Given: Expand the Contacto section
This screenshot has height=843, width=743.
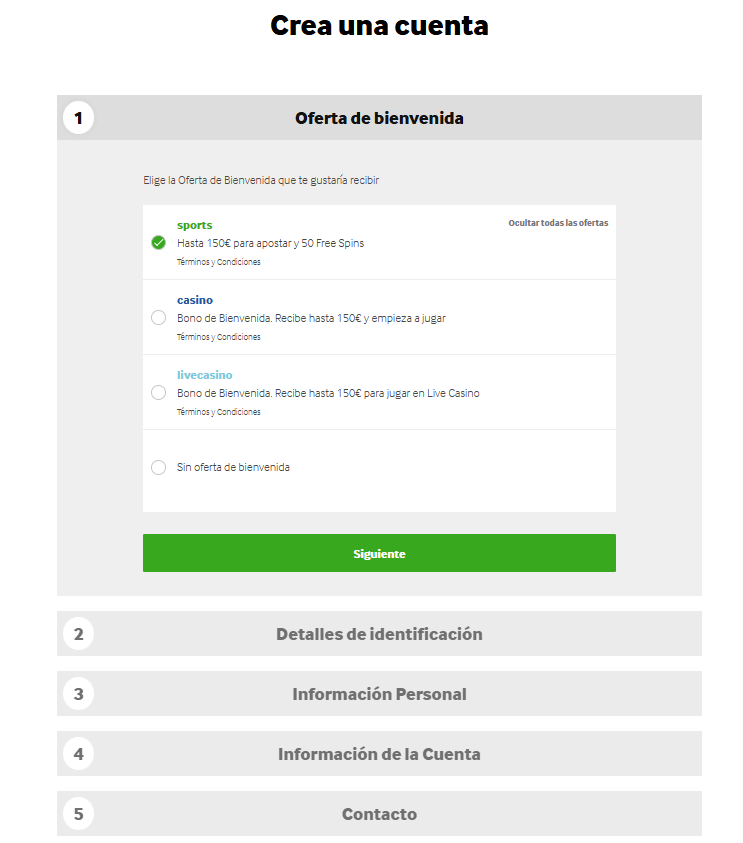Looking at the screenshot, I should 379,814.
